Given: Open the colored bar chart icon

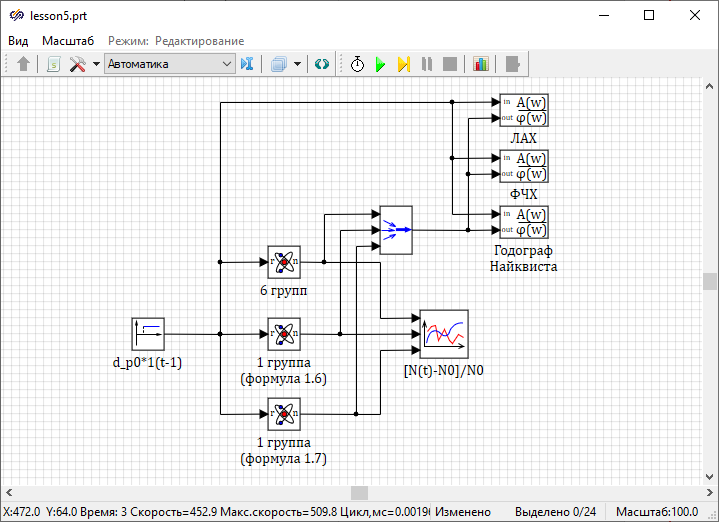Looking at the screenshot, I should tap(481, 64).
